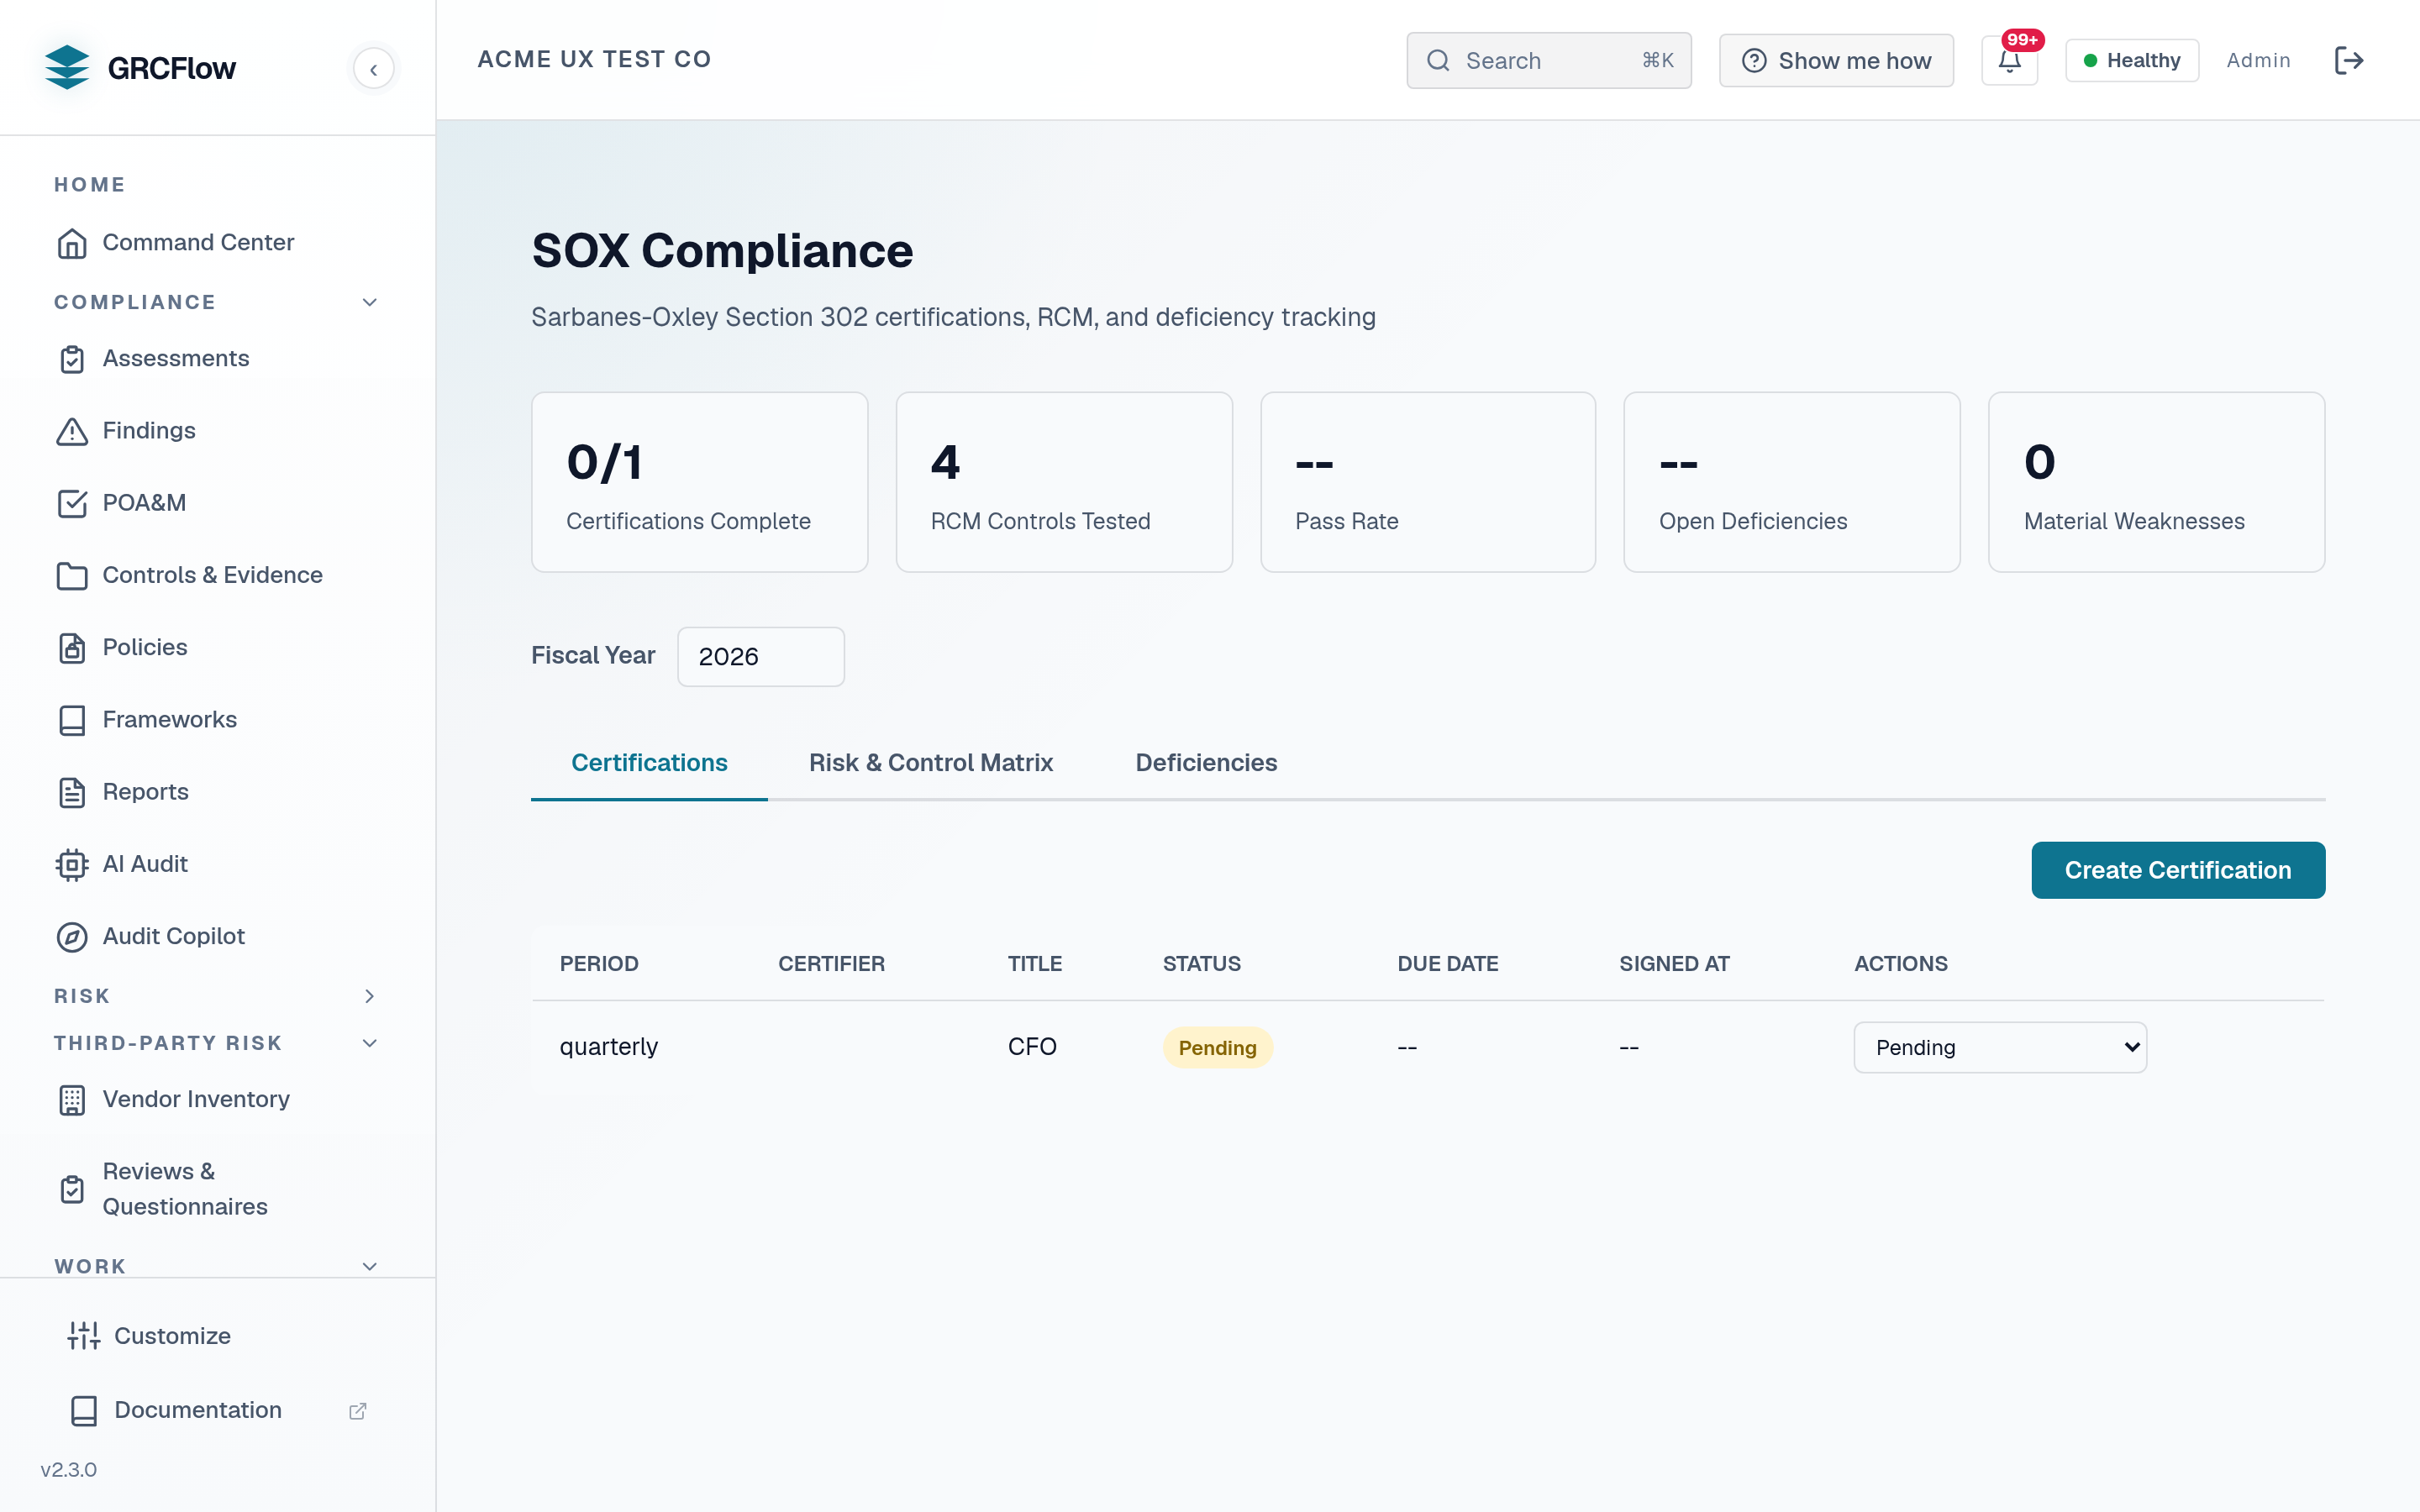
Task: Open the Pending actions dropdown
Action: pyautogui.click(x=2000, y=1047)
